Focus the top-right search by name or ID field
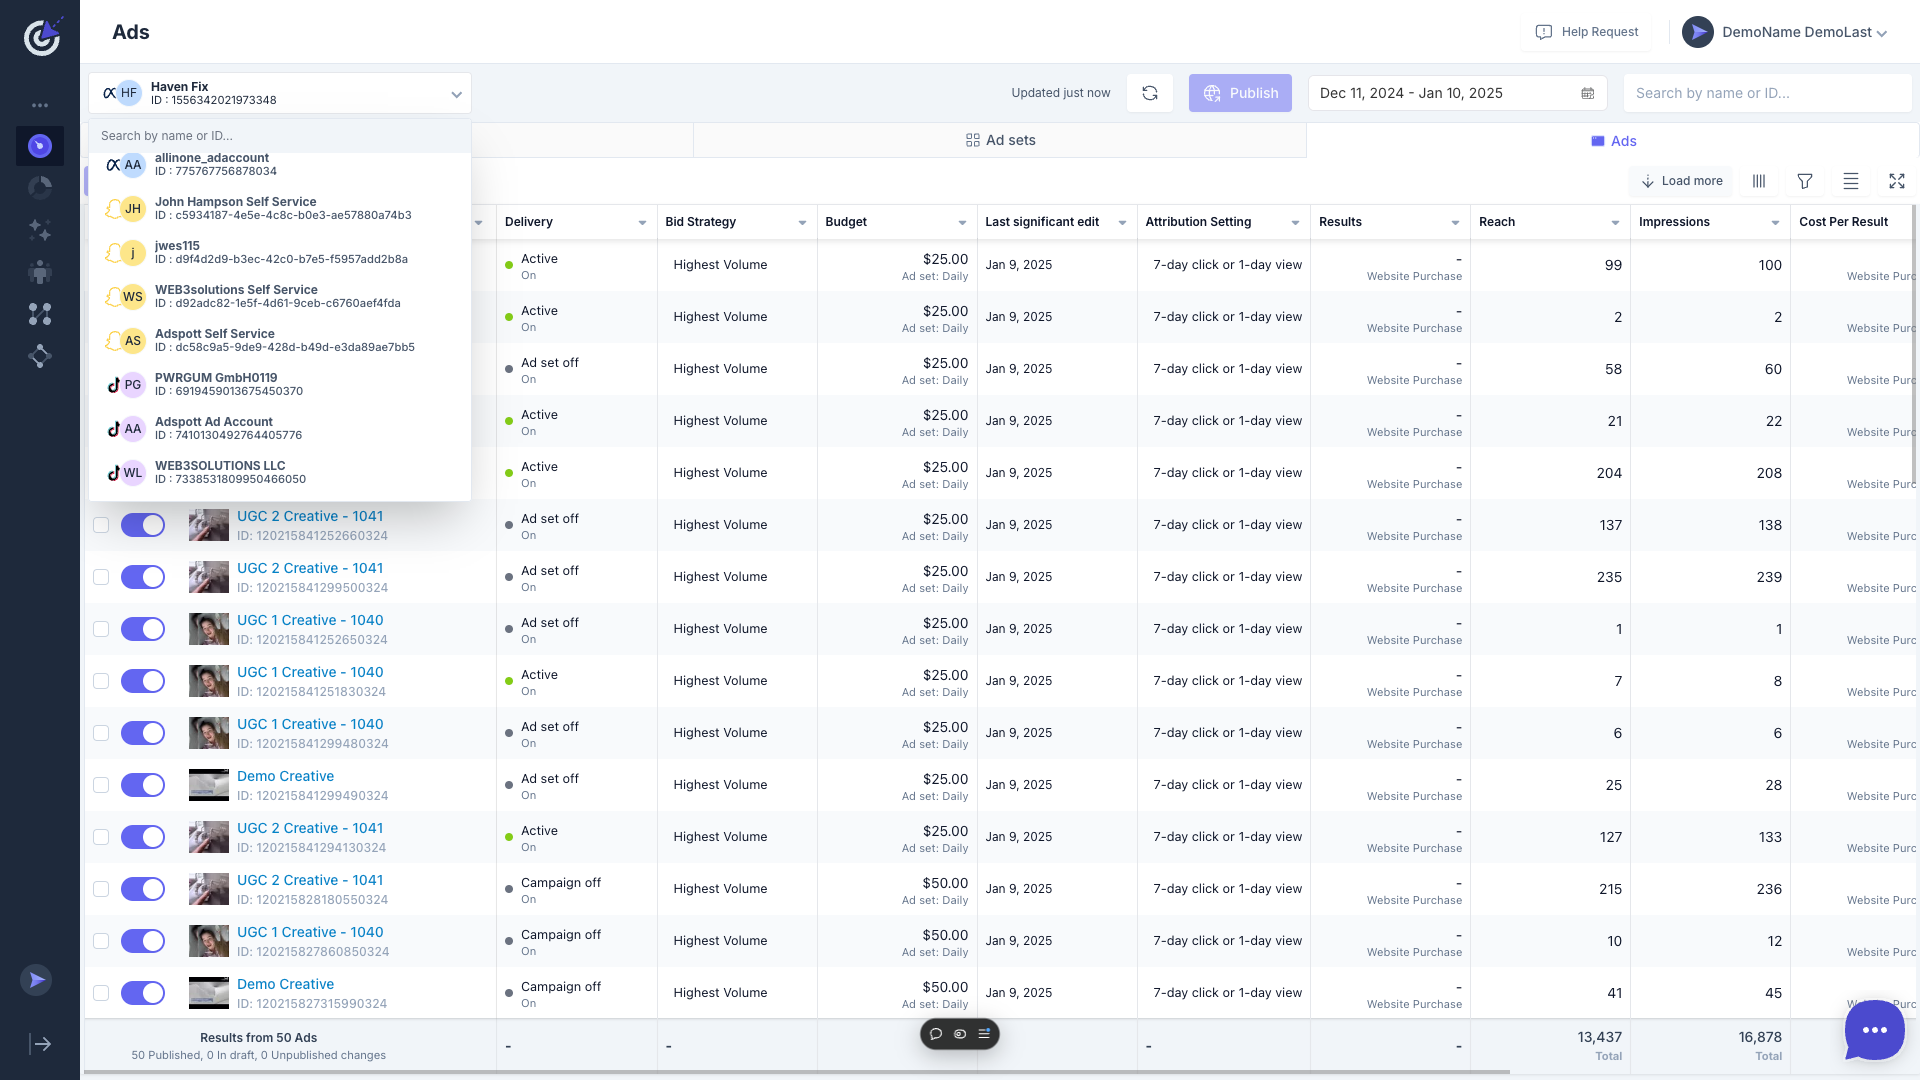This screenshot has height=1080, width=1920. [x=1767, y=93]
